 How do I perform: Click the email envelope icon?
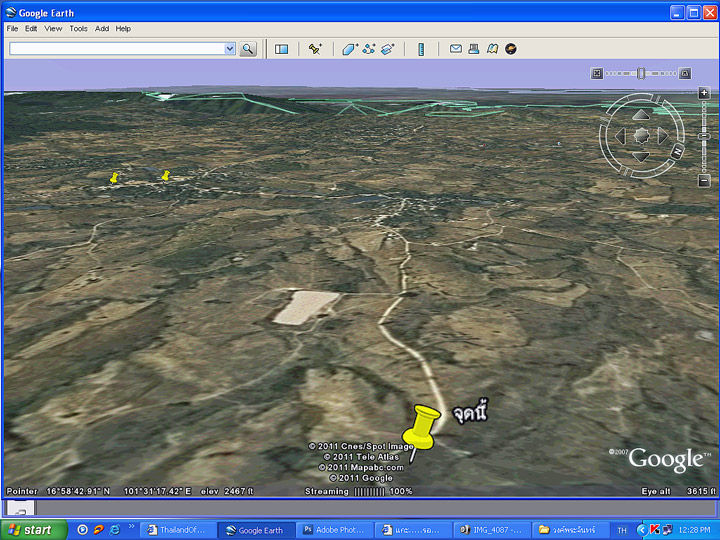455,48
